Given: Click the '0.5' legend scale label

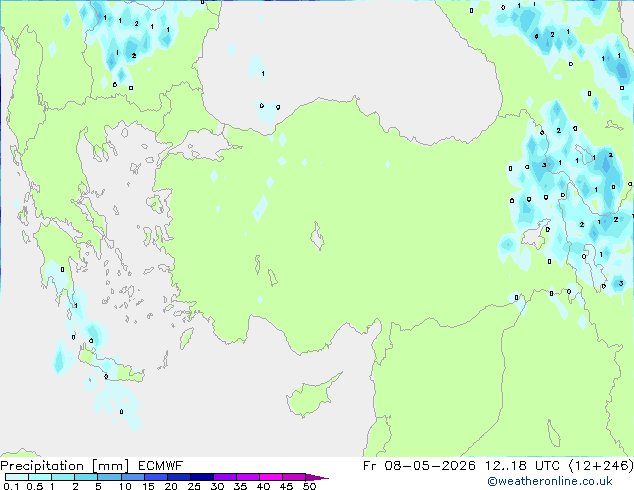Looking at the screenshot, I should (34, 486).
